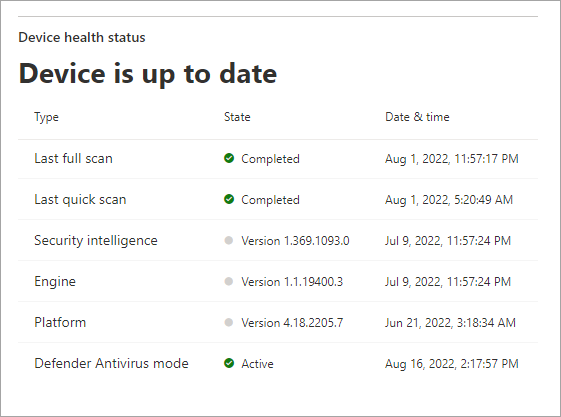The width and height of the screenshot is (561, 417).
Task: Click the Aug 16, 2022 timestamp
Action: coord(452,364)
